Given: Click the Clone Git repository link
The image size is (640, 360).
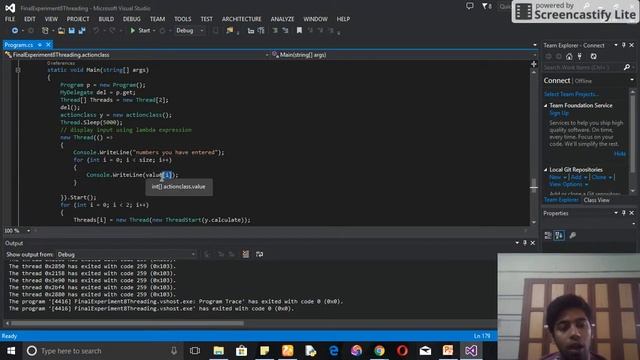Looking at the screenshot, I should pyautogui.click(x=599, y=177).
